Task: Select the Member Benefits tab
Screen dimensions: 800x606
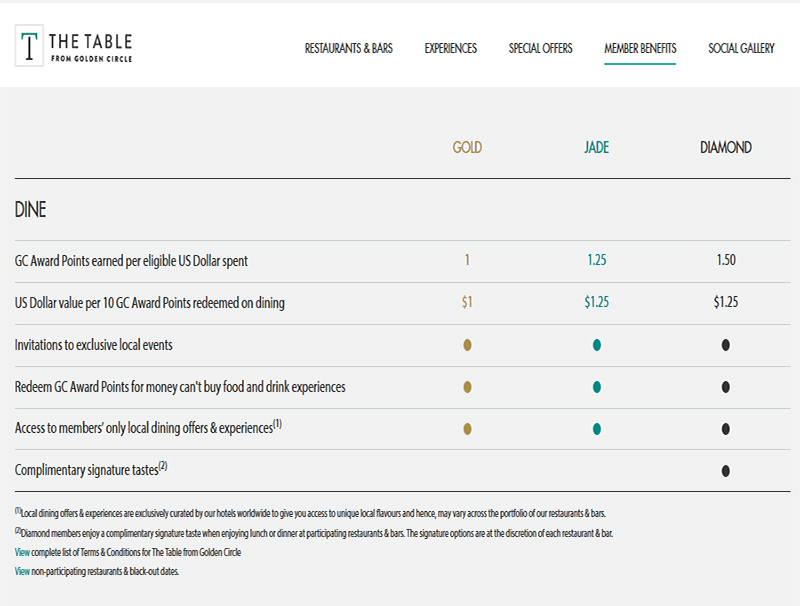Action: click(x=640, y=48)
